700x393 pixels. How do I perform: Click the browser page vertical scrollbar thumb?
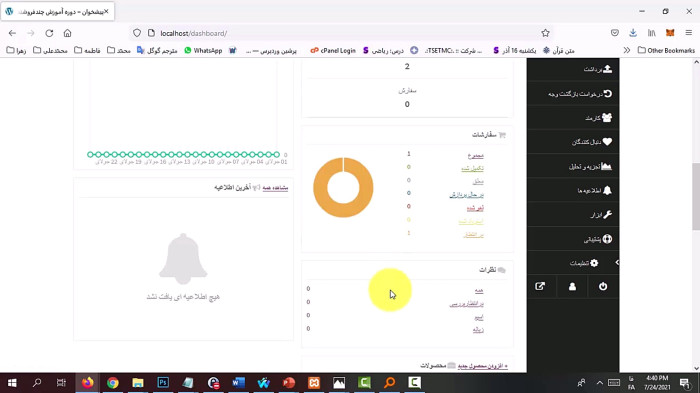(696, 196)
